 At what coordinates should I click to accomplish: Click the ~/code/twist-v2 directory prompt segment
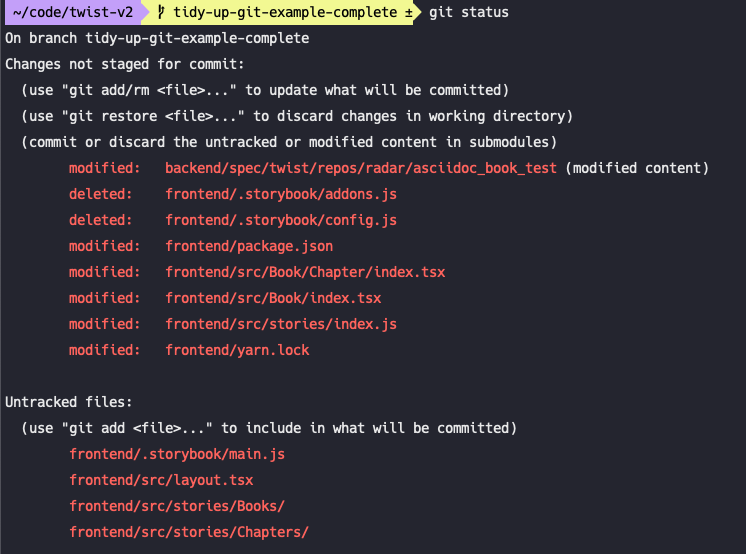pos(72,13)
